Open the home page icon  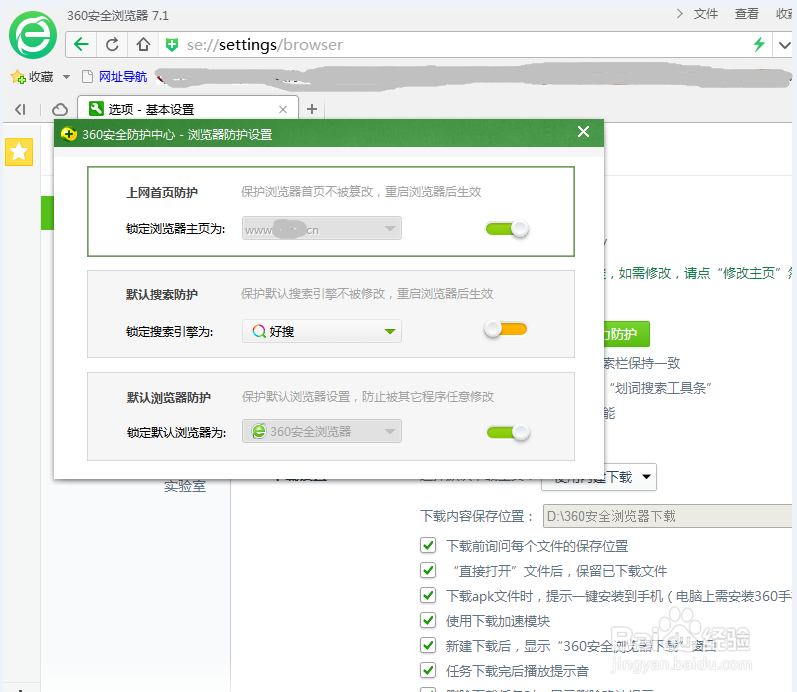pyautogui.click(x=143, y=45)
